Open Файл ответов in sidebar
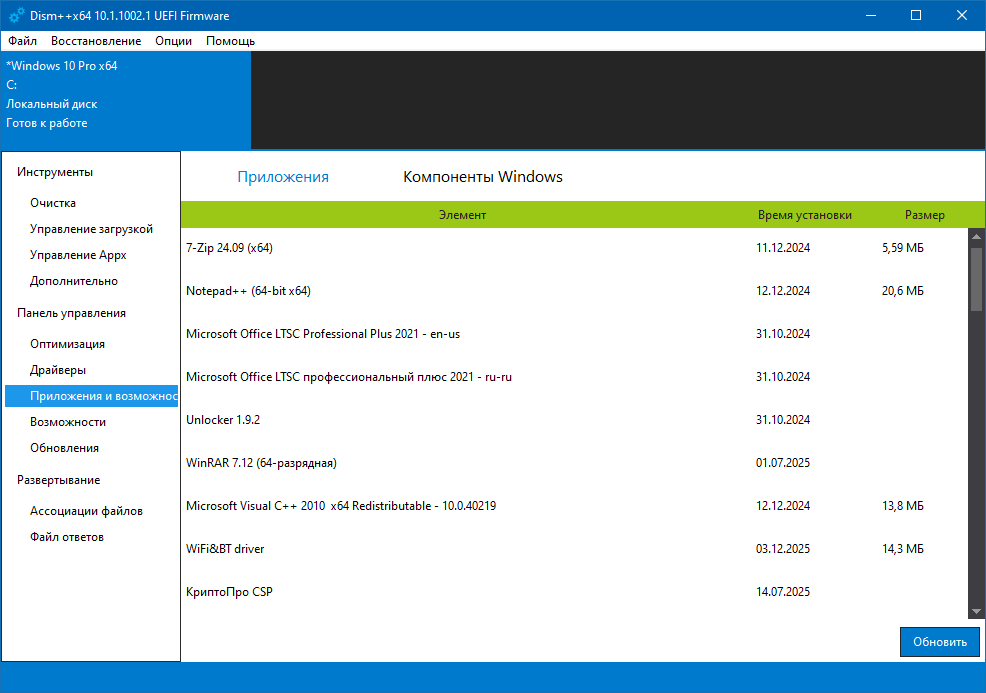The width and height of the screenshot is (986, 693). tap(67, 537)
